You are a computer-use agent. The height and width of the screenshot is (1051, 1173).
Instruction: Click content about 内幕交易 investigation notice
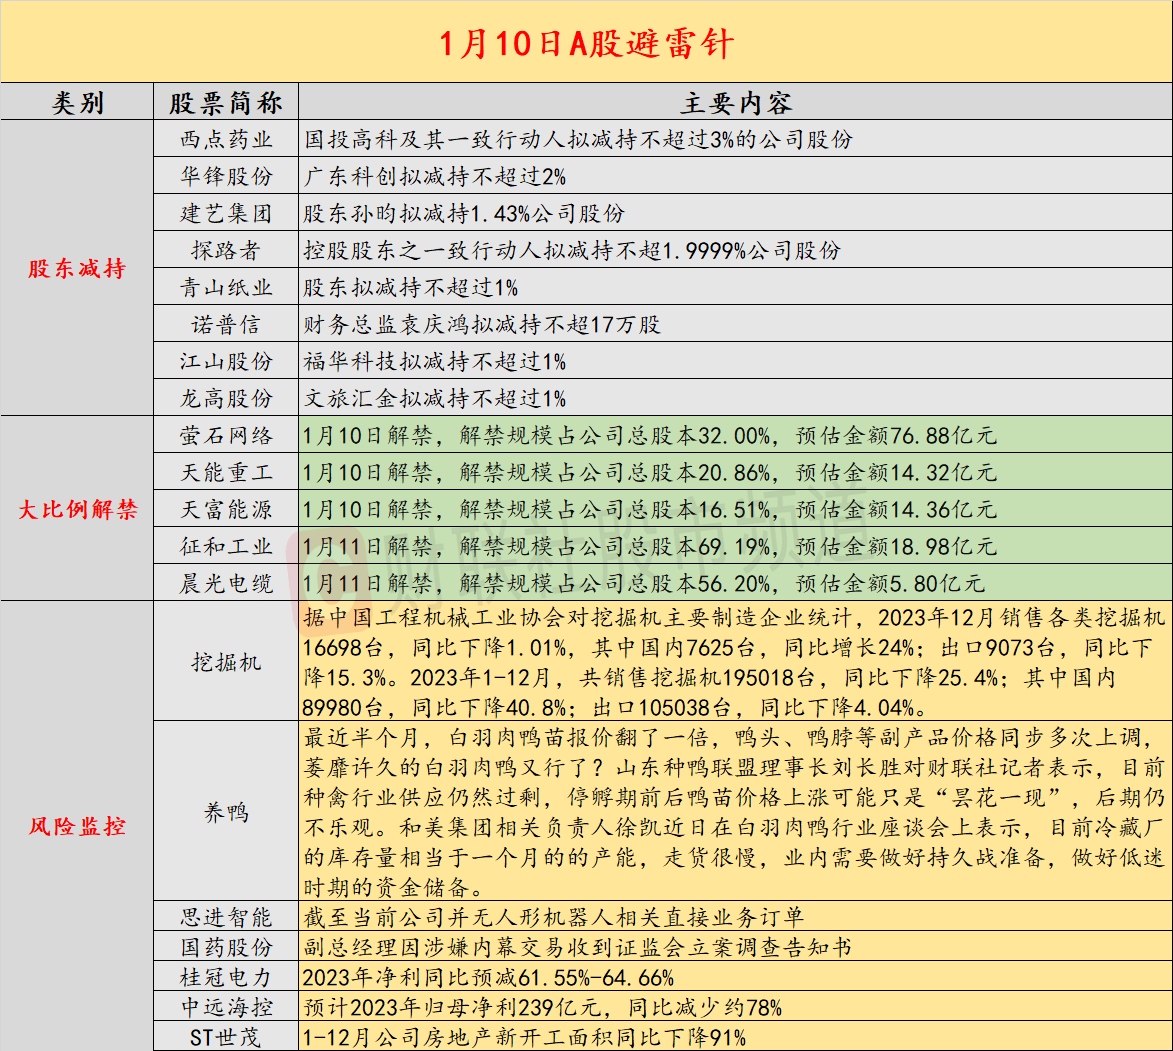point(578,947)
